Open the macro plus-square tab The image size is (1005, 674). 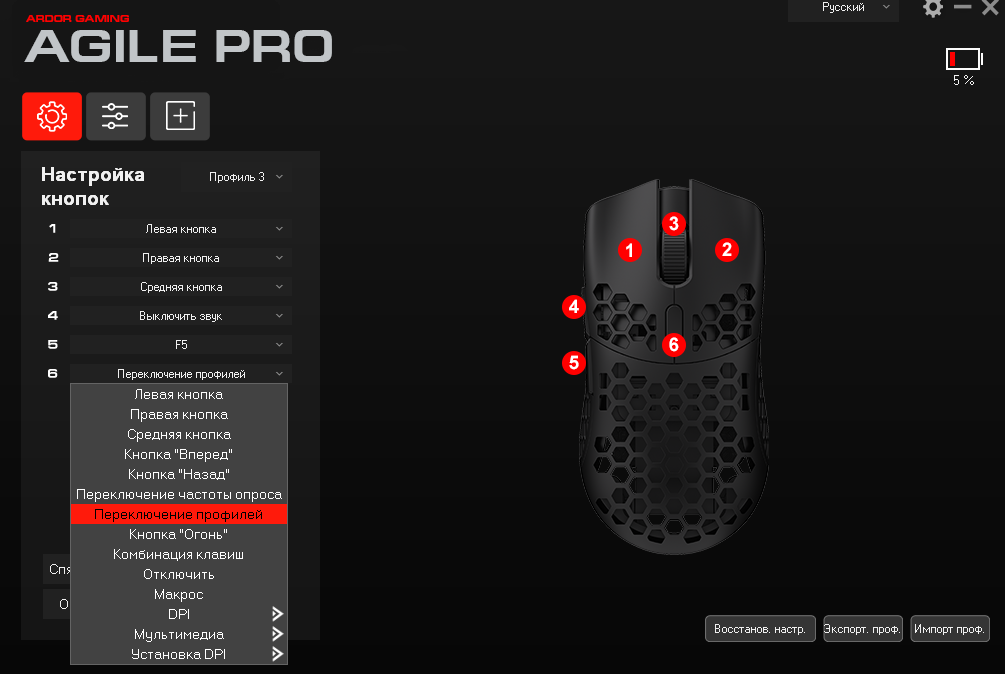point(179,116)
